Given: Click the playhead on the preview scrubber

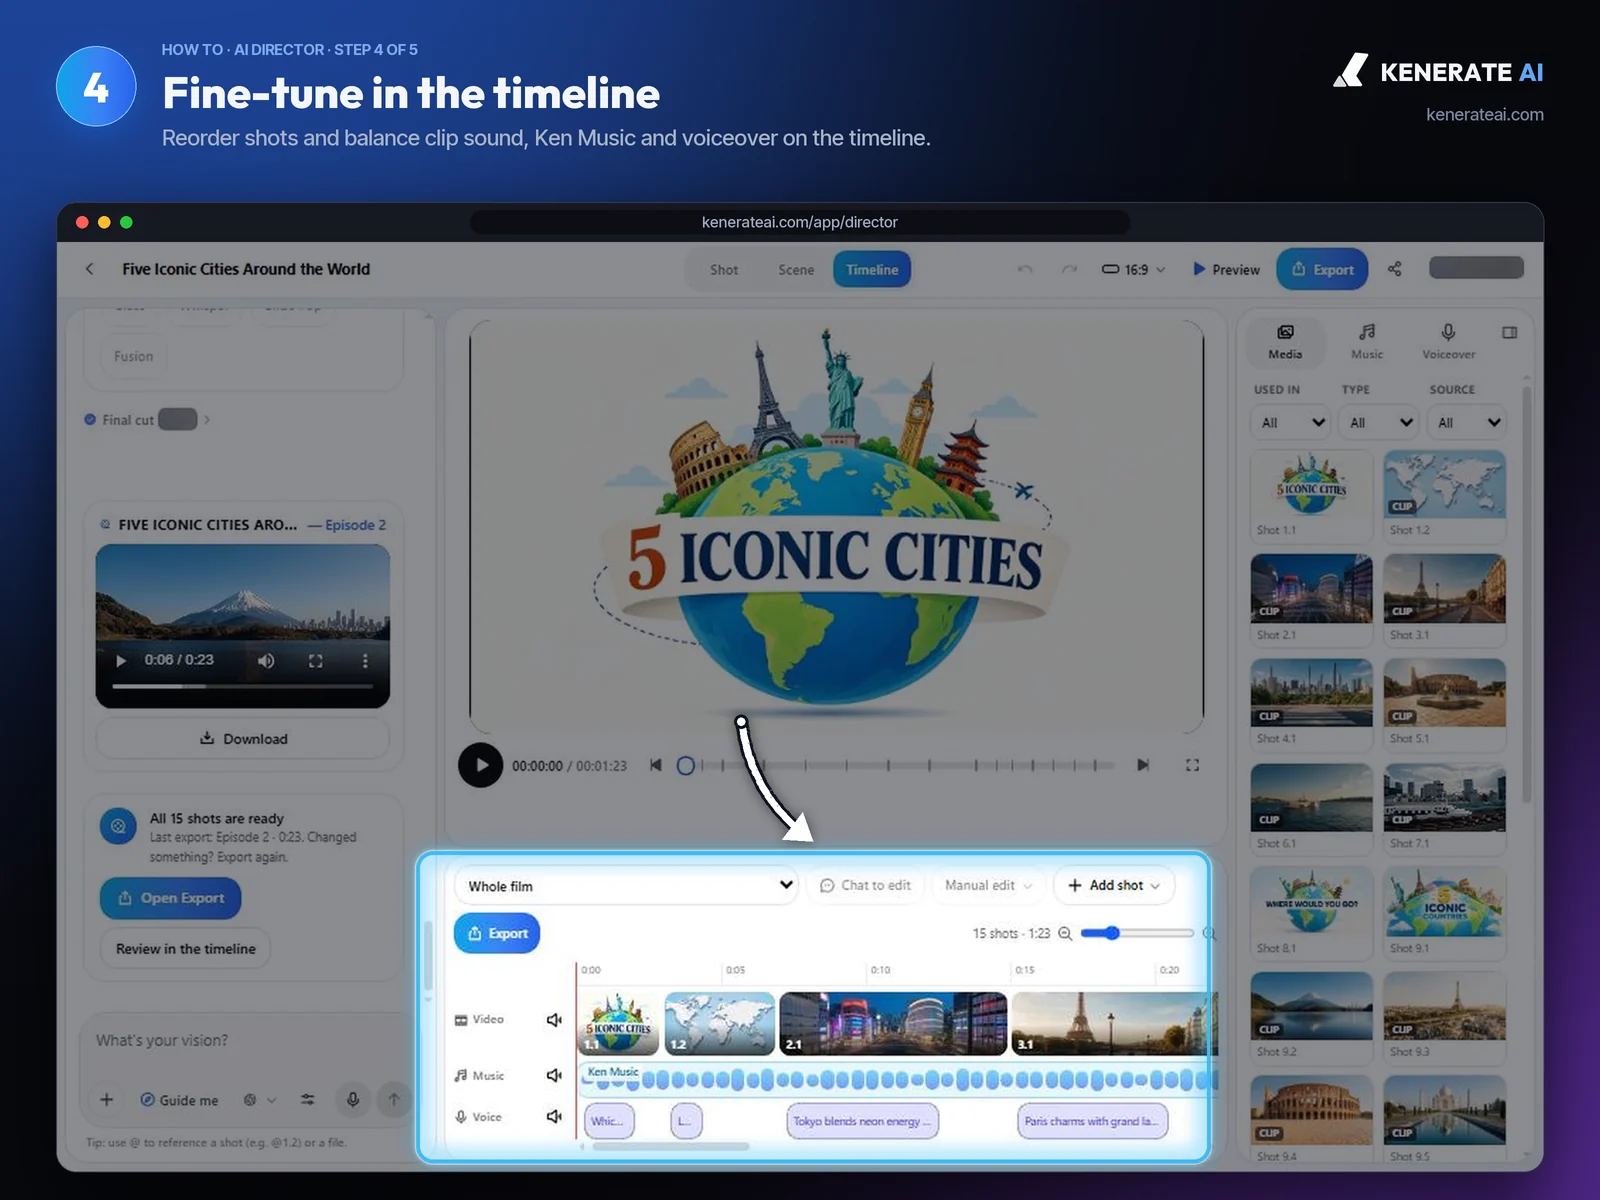Looking at the screenshot, I should click(x=685, y=765).
